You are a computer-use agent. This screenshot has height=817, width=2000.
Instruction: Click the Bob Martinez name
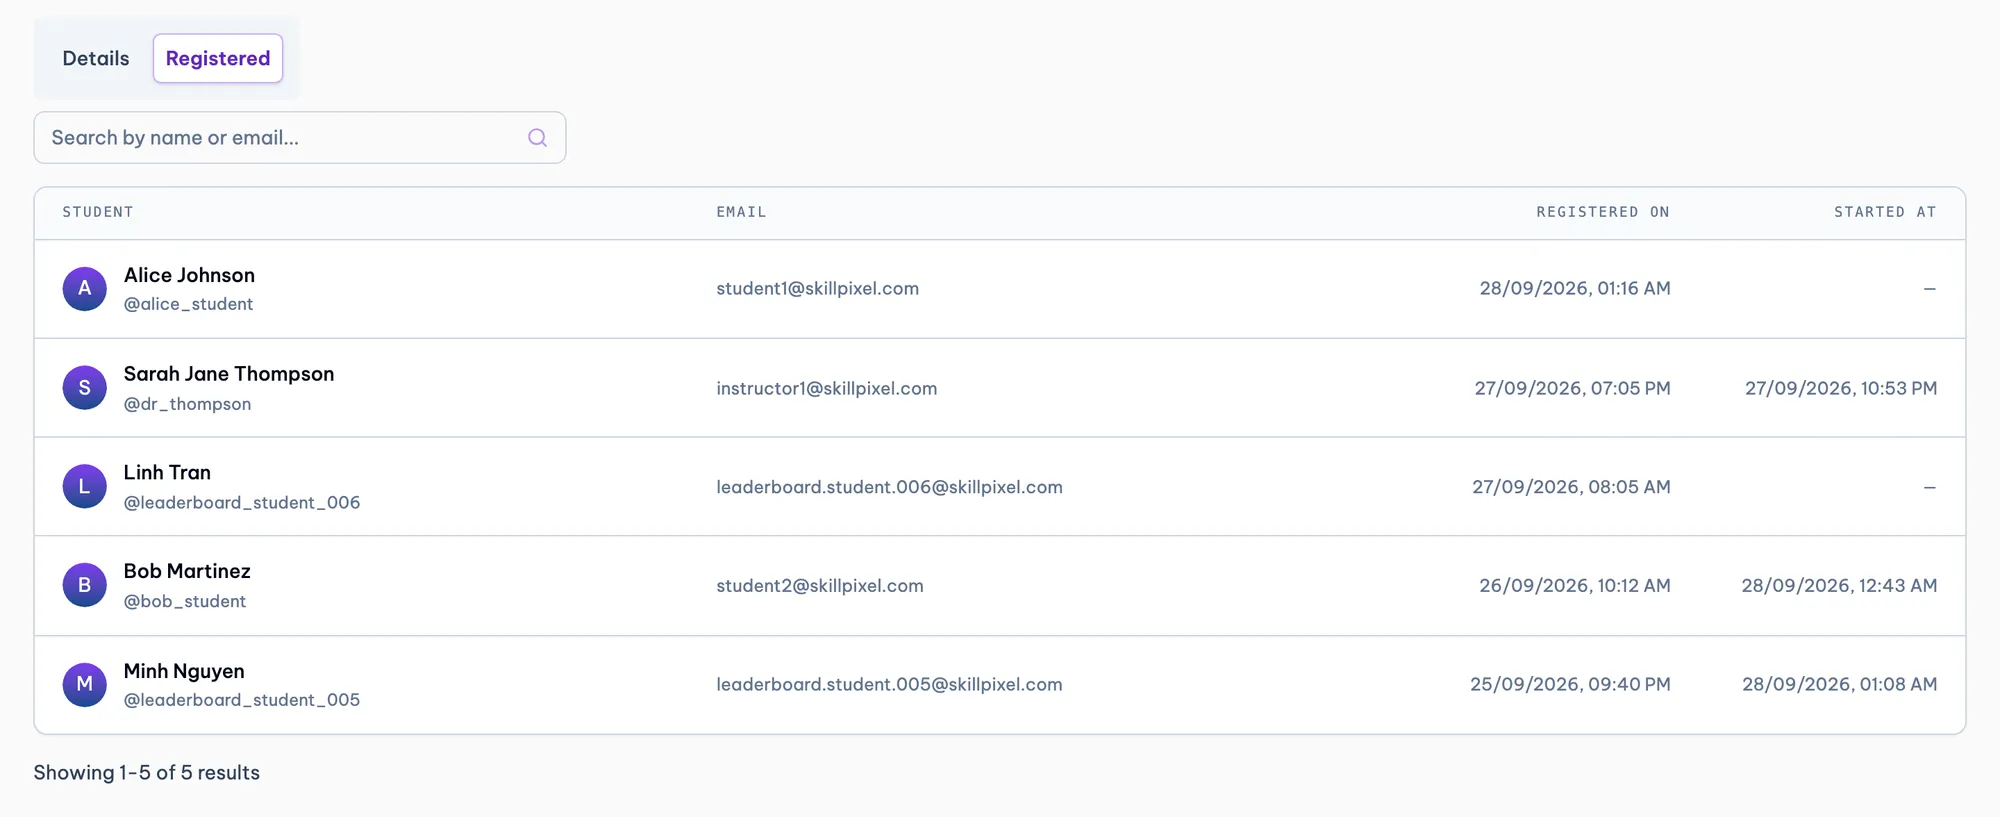tap(187, 571)
